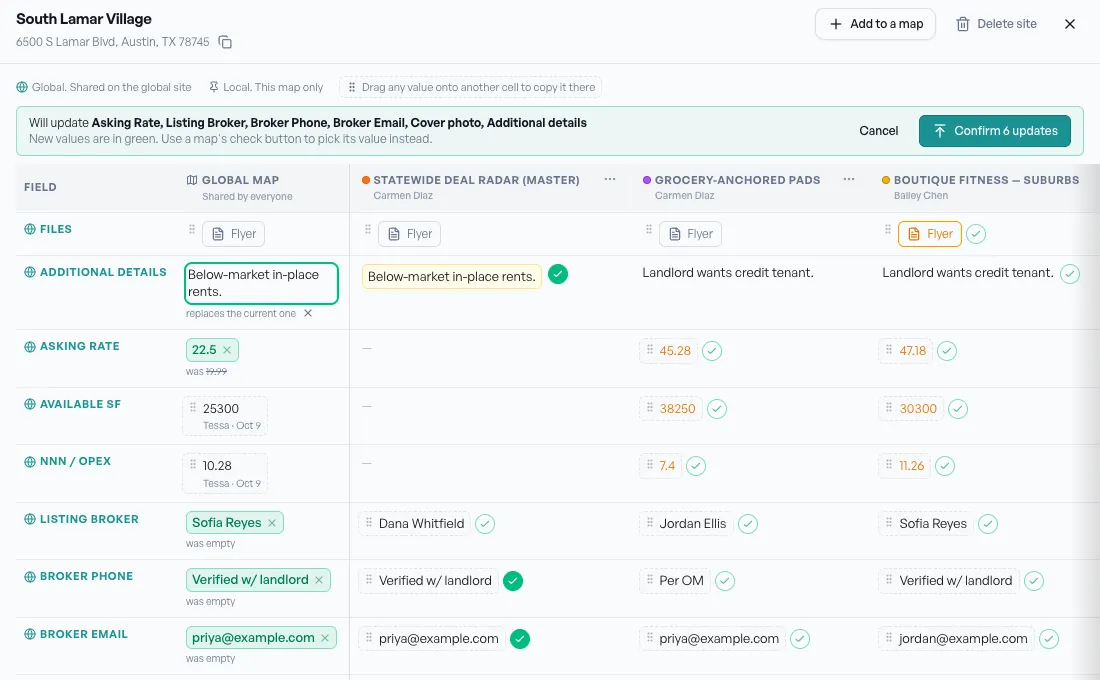Unselect Statewide Verified w/ landlord filled check
The width and height of the screenshot is (1100, 680).
[x=513, y=581]
